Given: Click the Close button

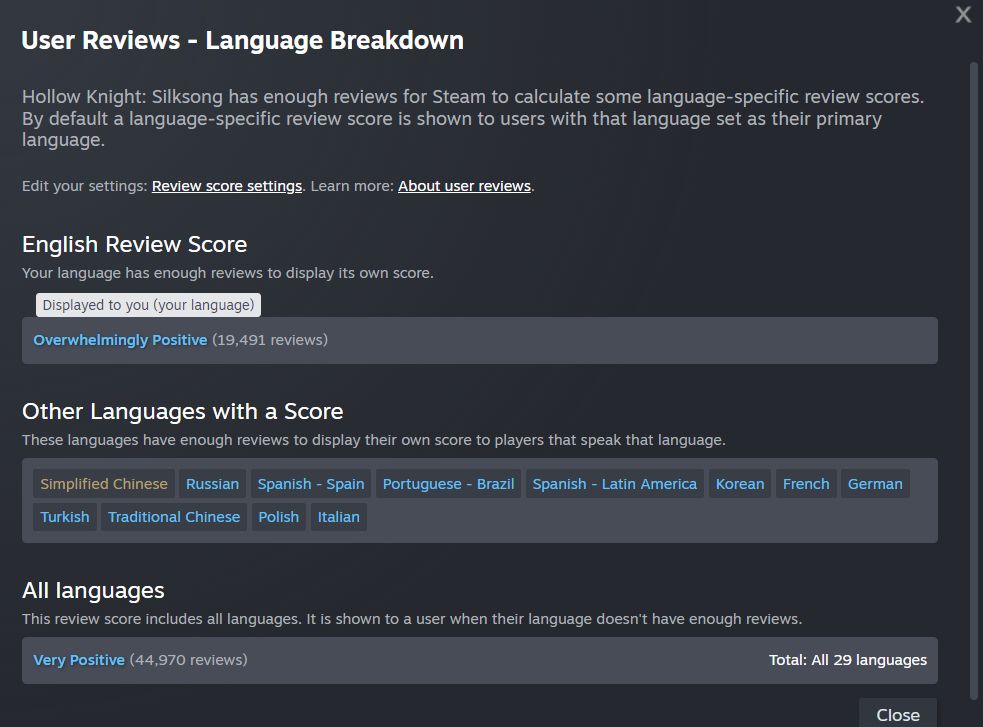Looking at the screenshot, I should (x=898, y=714).
